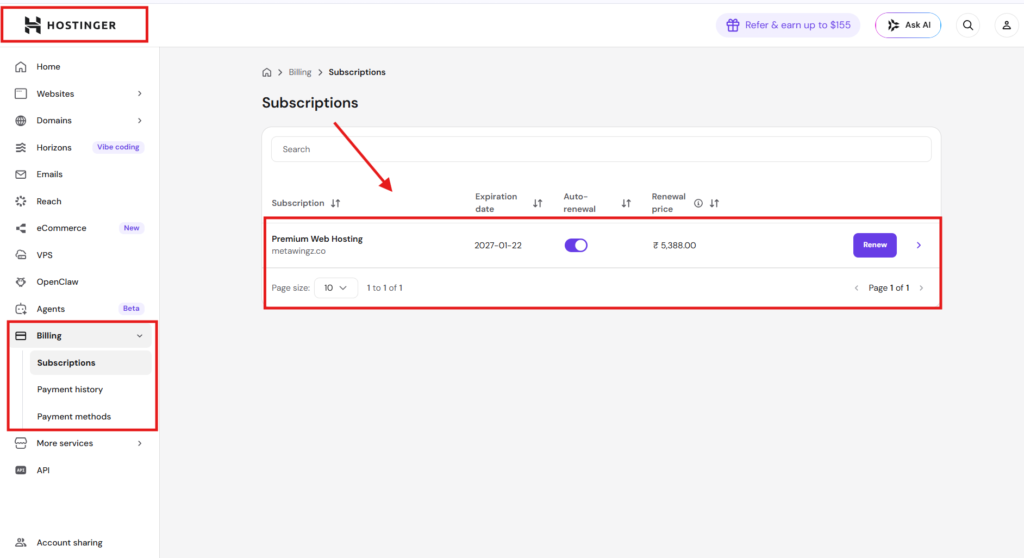
Task: Click the metawingz.co domain text
Action: 298,251
